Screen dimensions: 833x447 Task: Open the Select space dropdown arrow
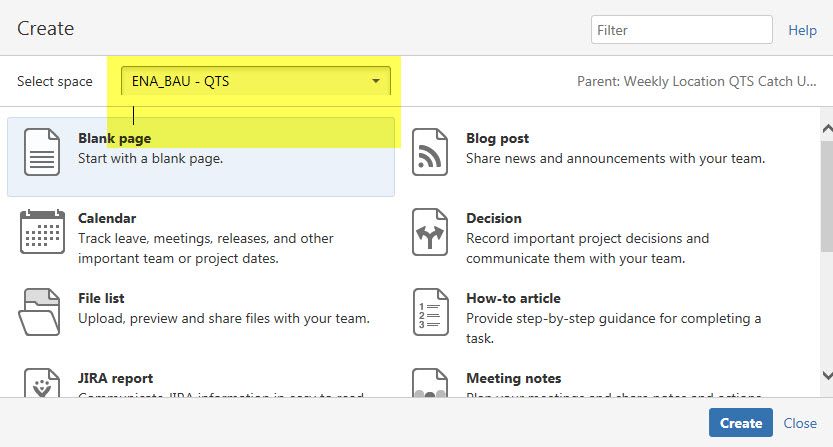[x=376, y=81]
